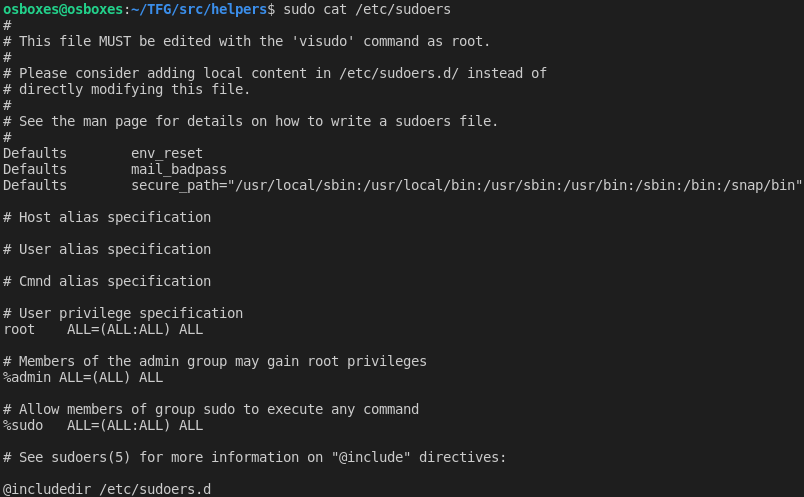Click the '%sudo ALL=(ALL:ALL) ALL' line
The image size is (804, 497).
click(x=103, y=425)
